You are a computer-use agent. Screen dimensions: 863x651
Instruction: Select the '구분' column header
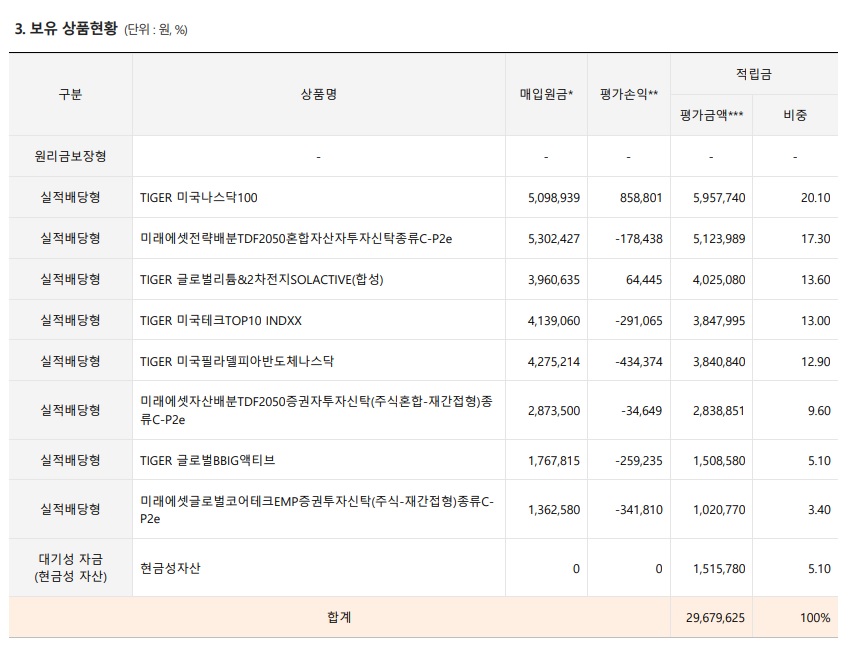tap(70, 94)
